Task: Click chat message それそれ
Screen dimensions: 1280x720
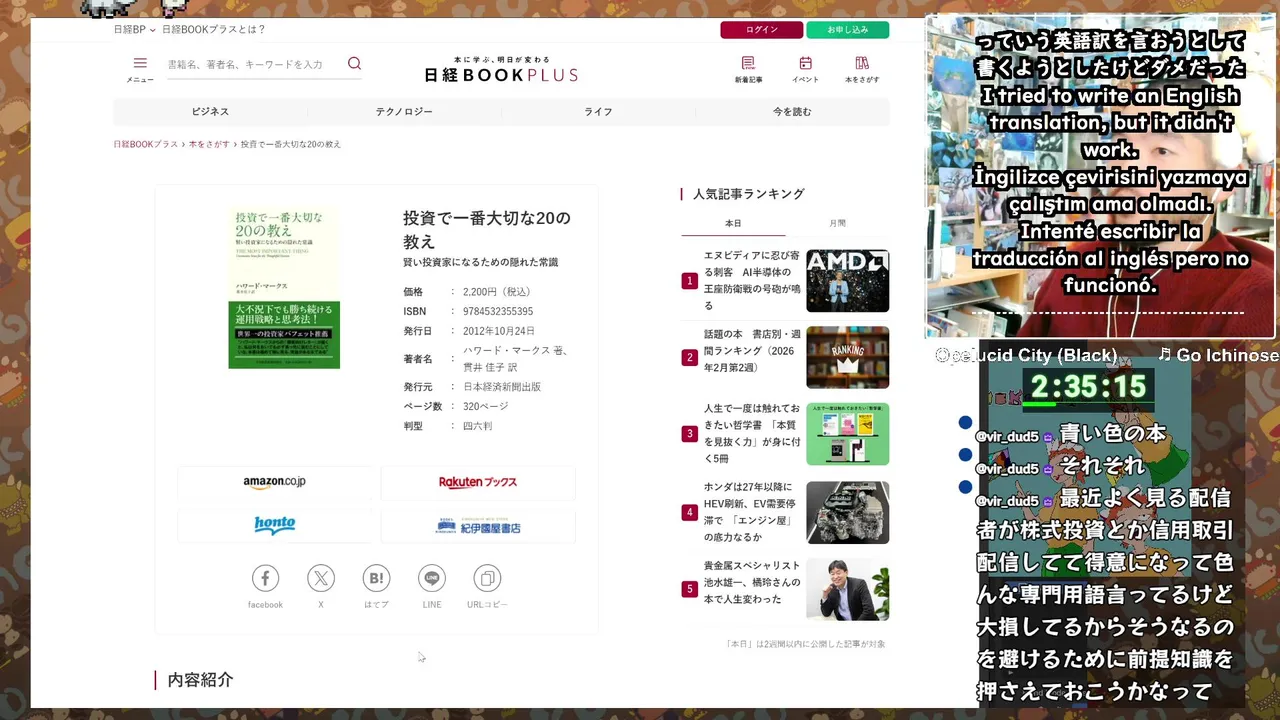Action: click(1101, 467)
